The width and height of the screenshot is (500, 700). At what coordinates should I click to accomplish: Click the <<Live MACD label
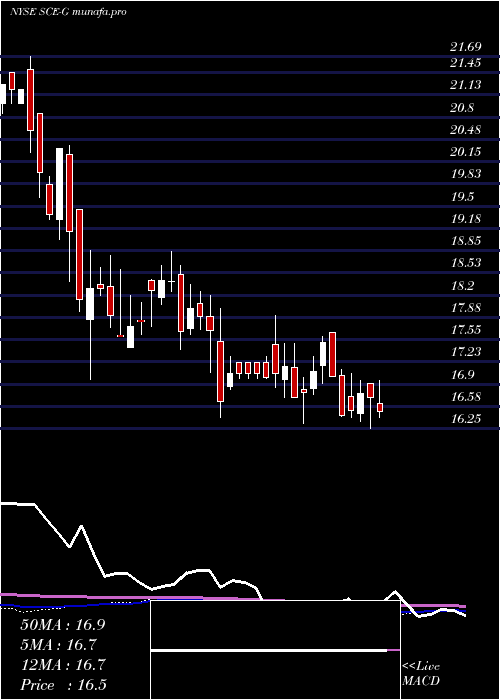pyautogui.click(x=421, y=674)
